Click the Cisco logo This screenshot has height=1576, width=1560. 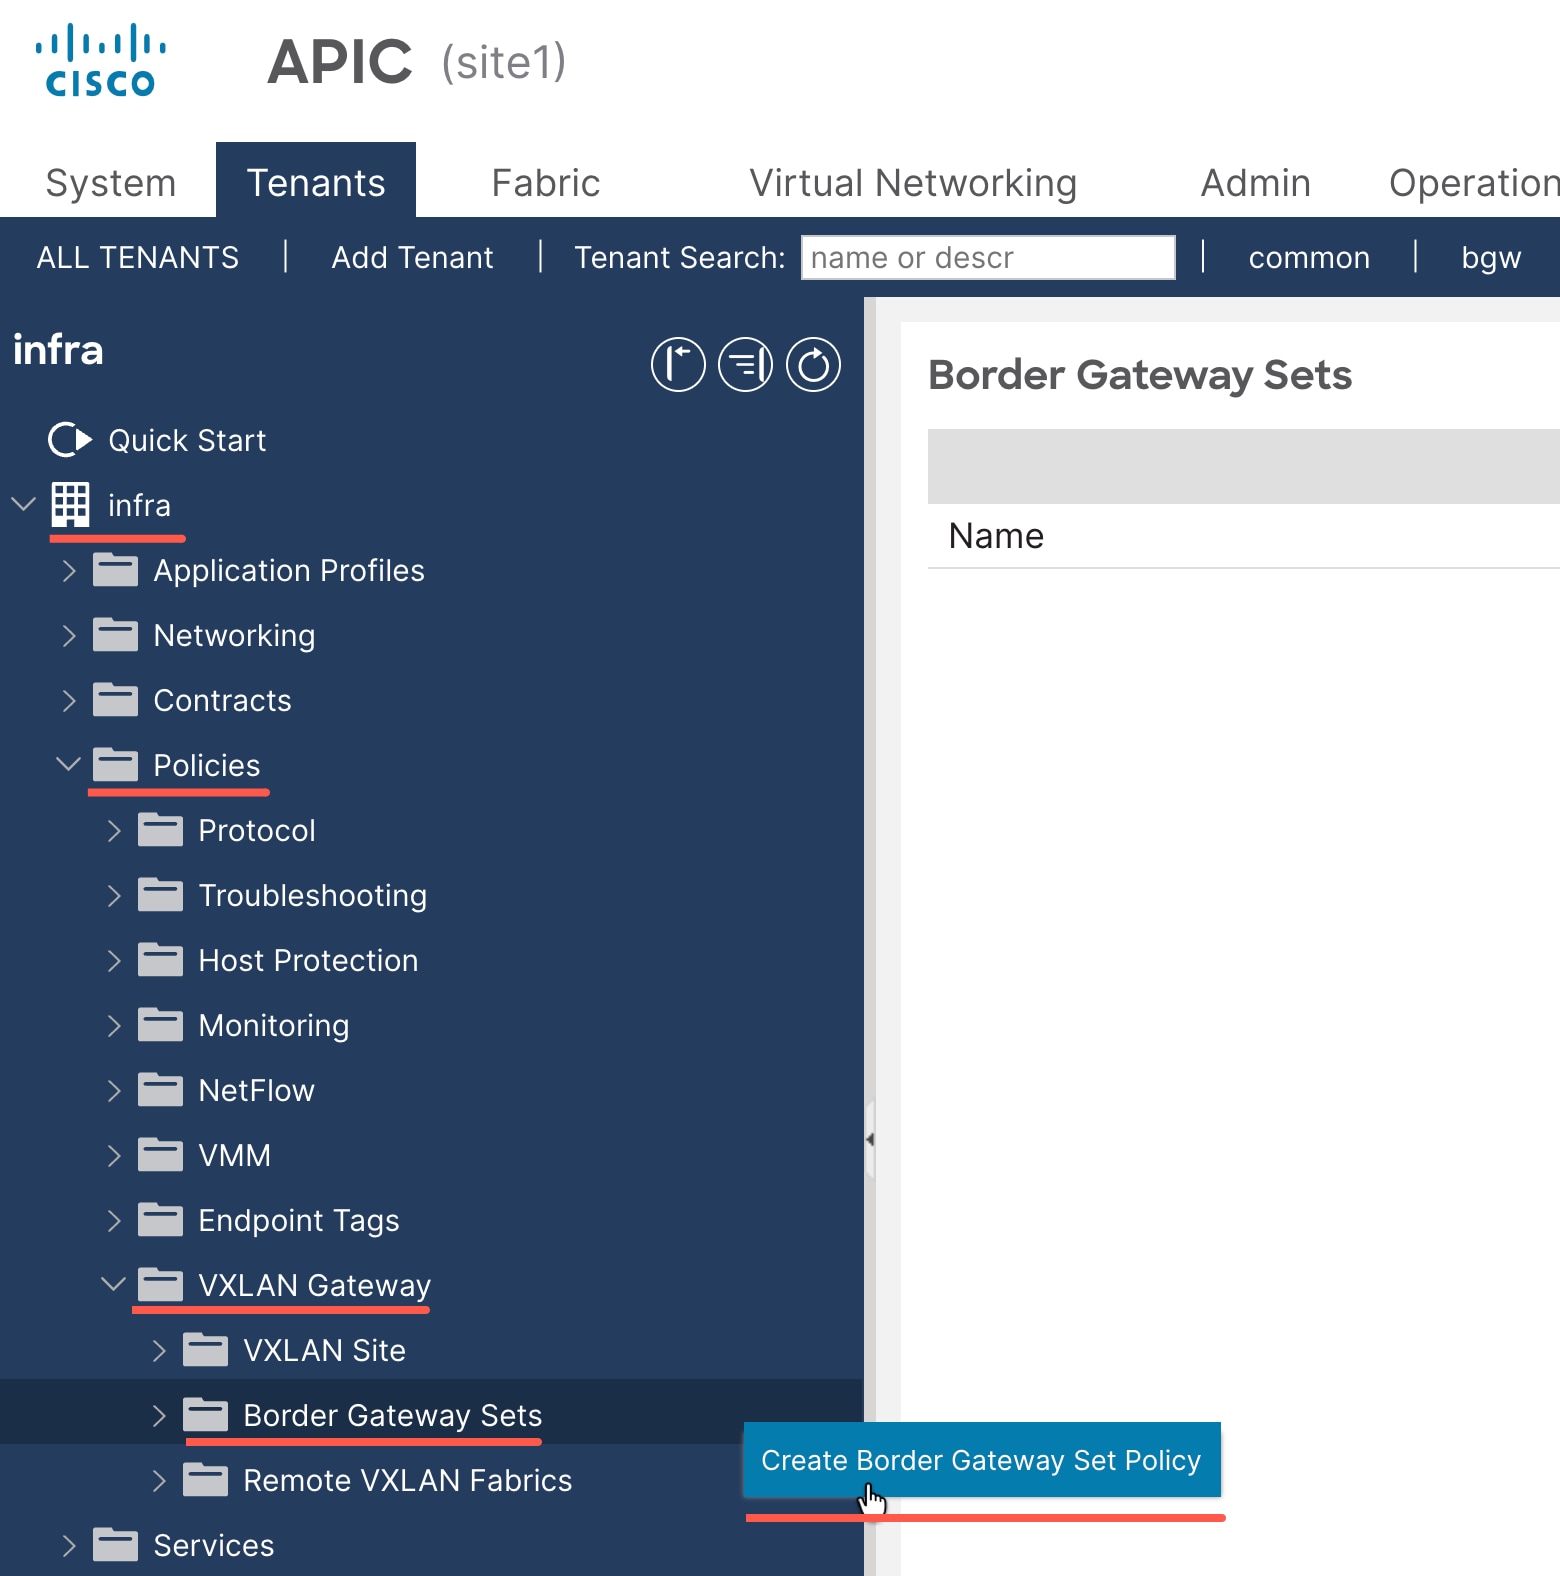point(101,62)
